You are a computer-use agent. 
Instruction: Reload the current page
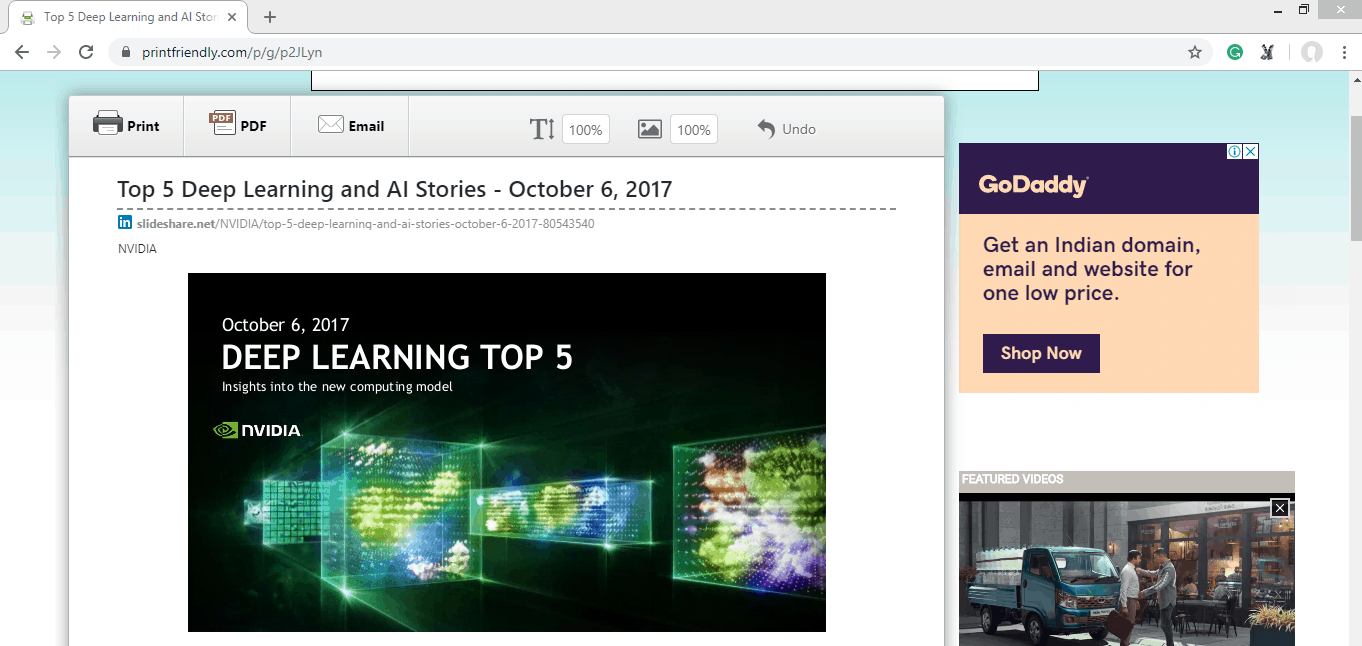point(86,52)
